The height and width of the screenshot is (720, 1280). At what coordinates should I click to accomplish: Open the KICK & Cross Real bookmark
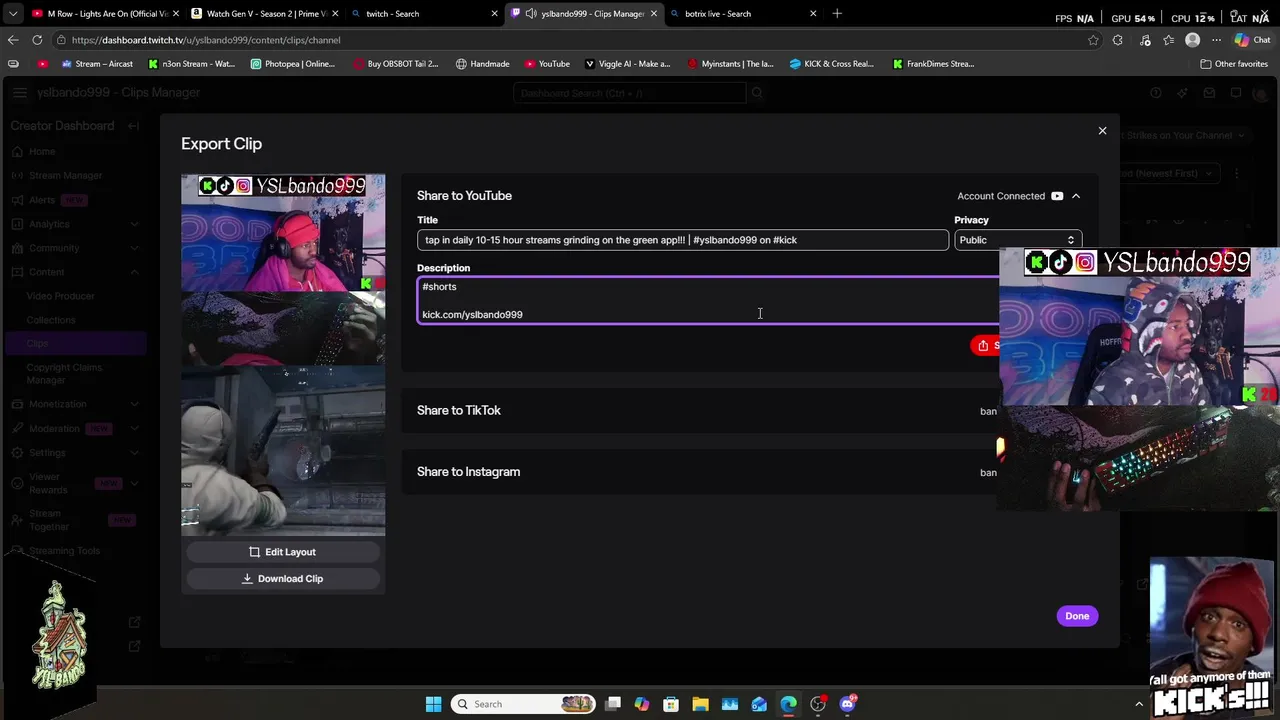tap(832, 64)
